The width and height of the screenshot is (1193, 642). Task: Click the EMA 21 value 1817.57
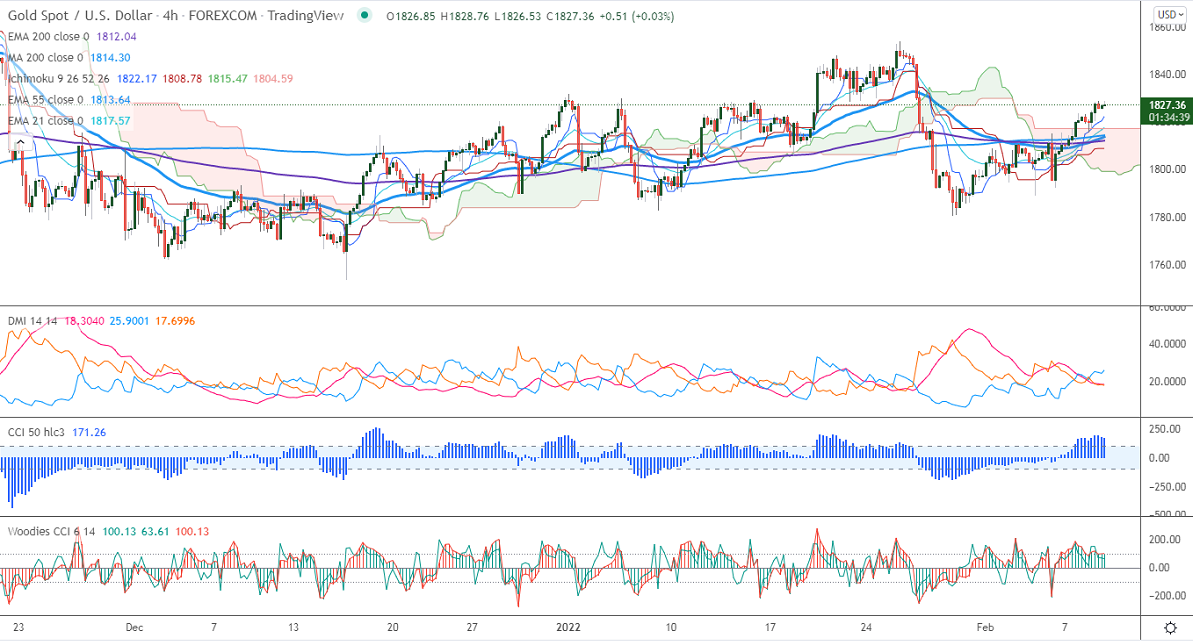pos(110,121)
